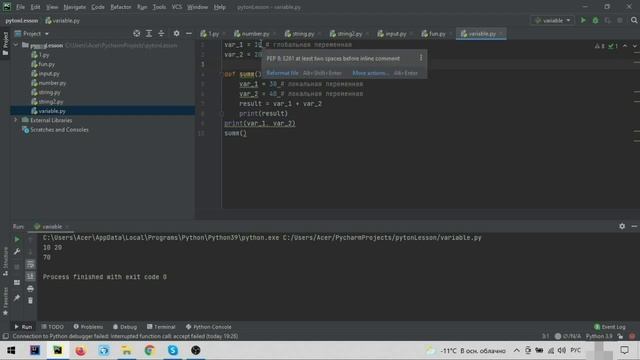Open the Python 3.9 interpreter selector
Viewport: 640px width, 360px height.
coord(599,336)
